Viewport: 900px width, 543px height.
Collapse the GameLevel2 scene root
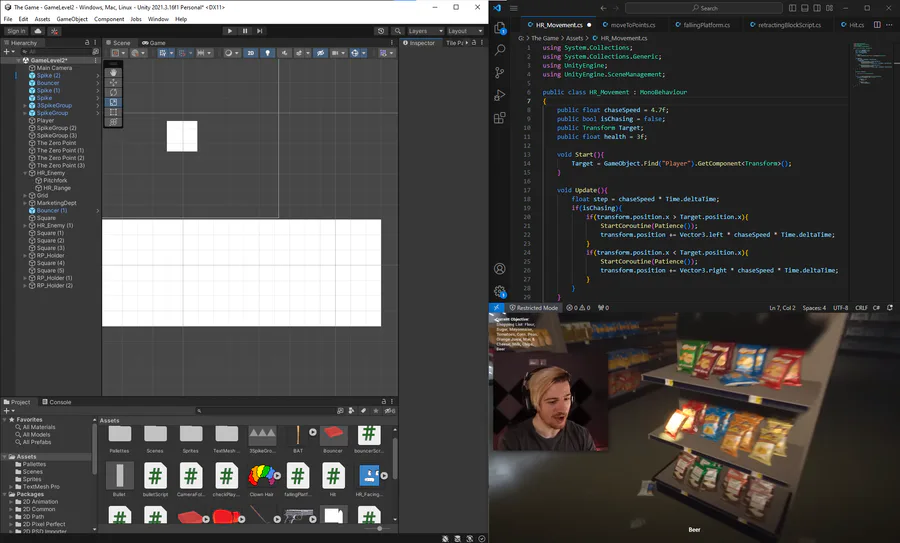(18, 60)
